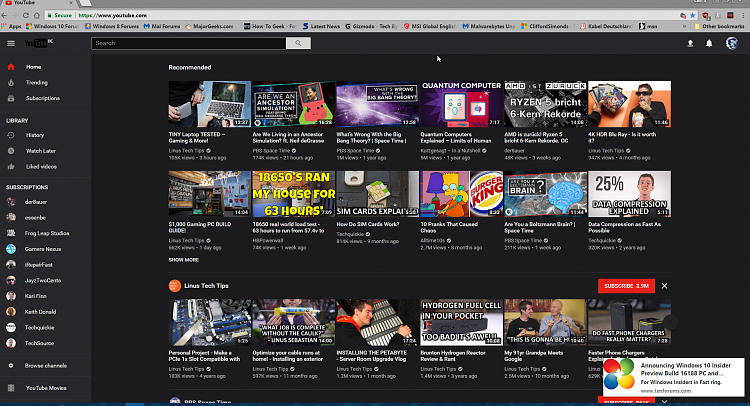Open Hydrogen Fuel Cell video thumbnail
Viewport: 750px width, 406px height.
point(462,322)
